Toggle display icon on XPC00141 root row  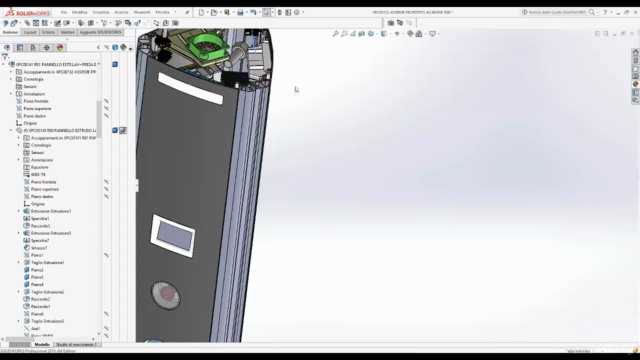click(115, 64)
